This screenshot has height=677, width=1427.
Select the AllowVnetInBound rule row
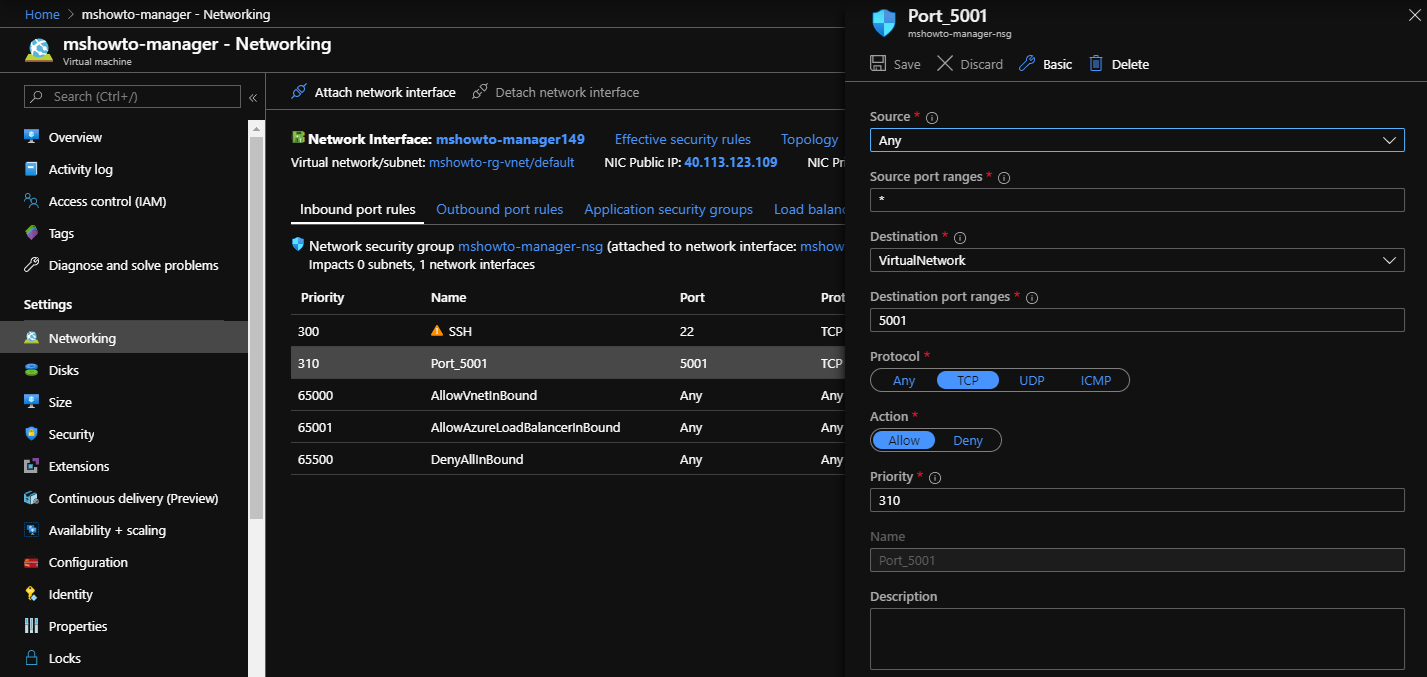[x=568, y=395]
